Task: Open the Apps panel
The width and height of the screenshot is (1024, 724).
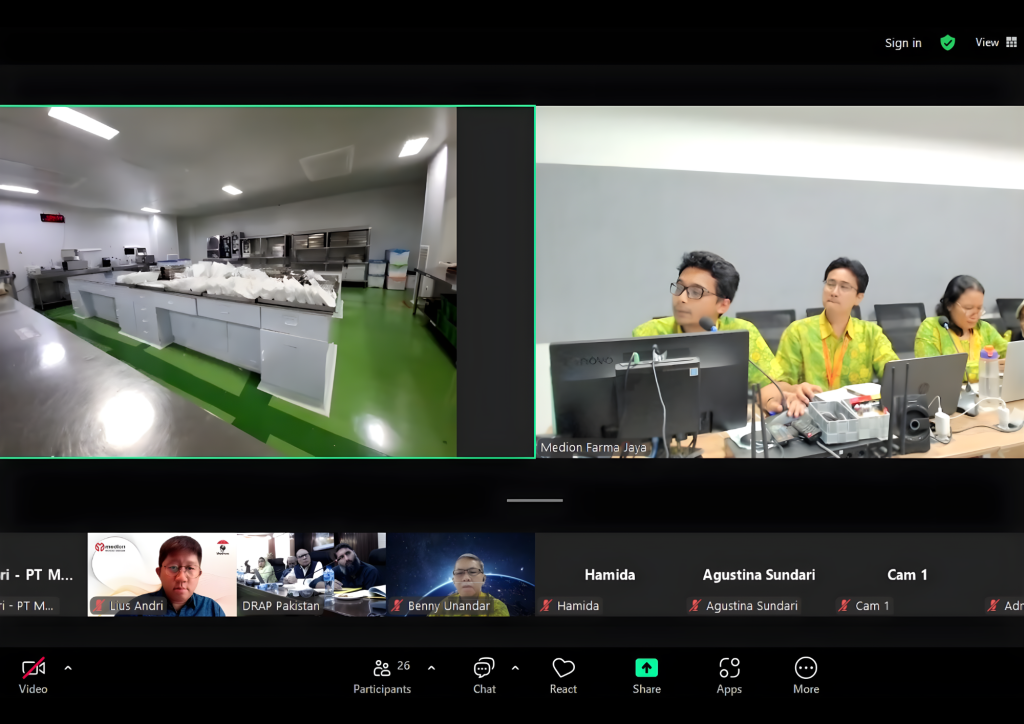Action: [x=729, y=675]
